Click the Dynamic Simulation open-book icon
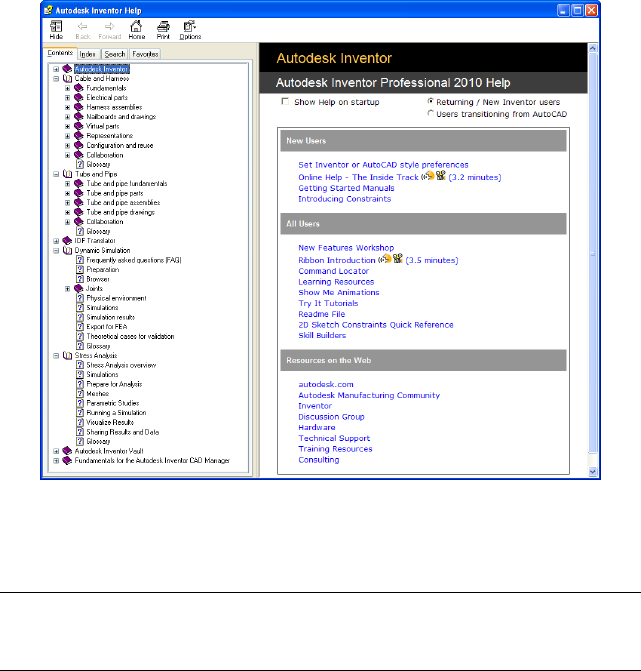641x671 pixels. click(x=67, y=250)
